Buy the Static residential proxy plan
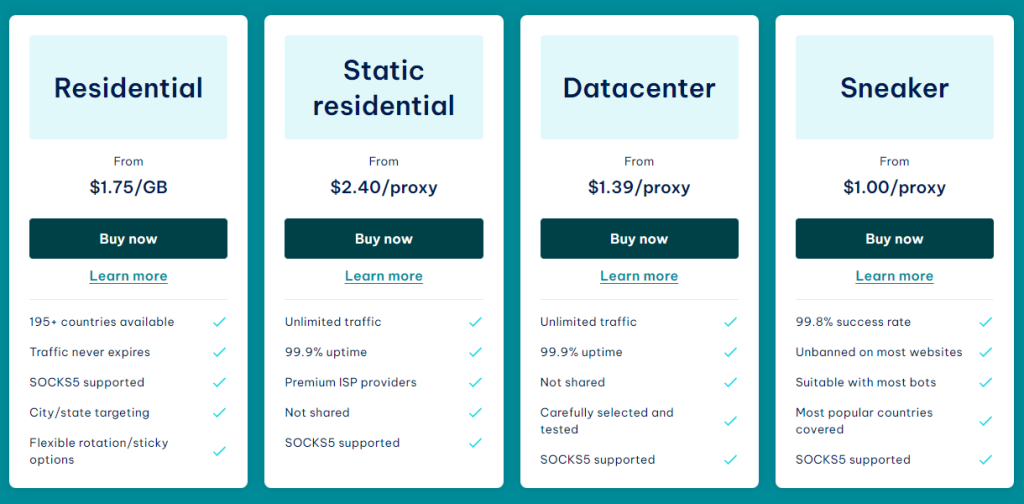Viewport: 1024px width, 504px height. coord(384,239)
